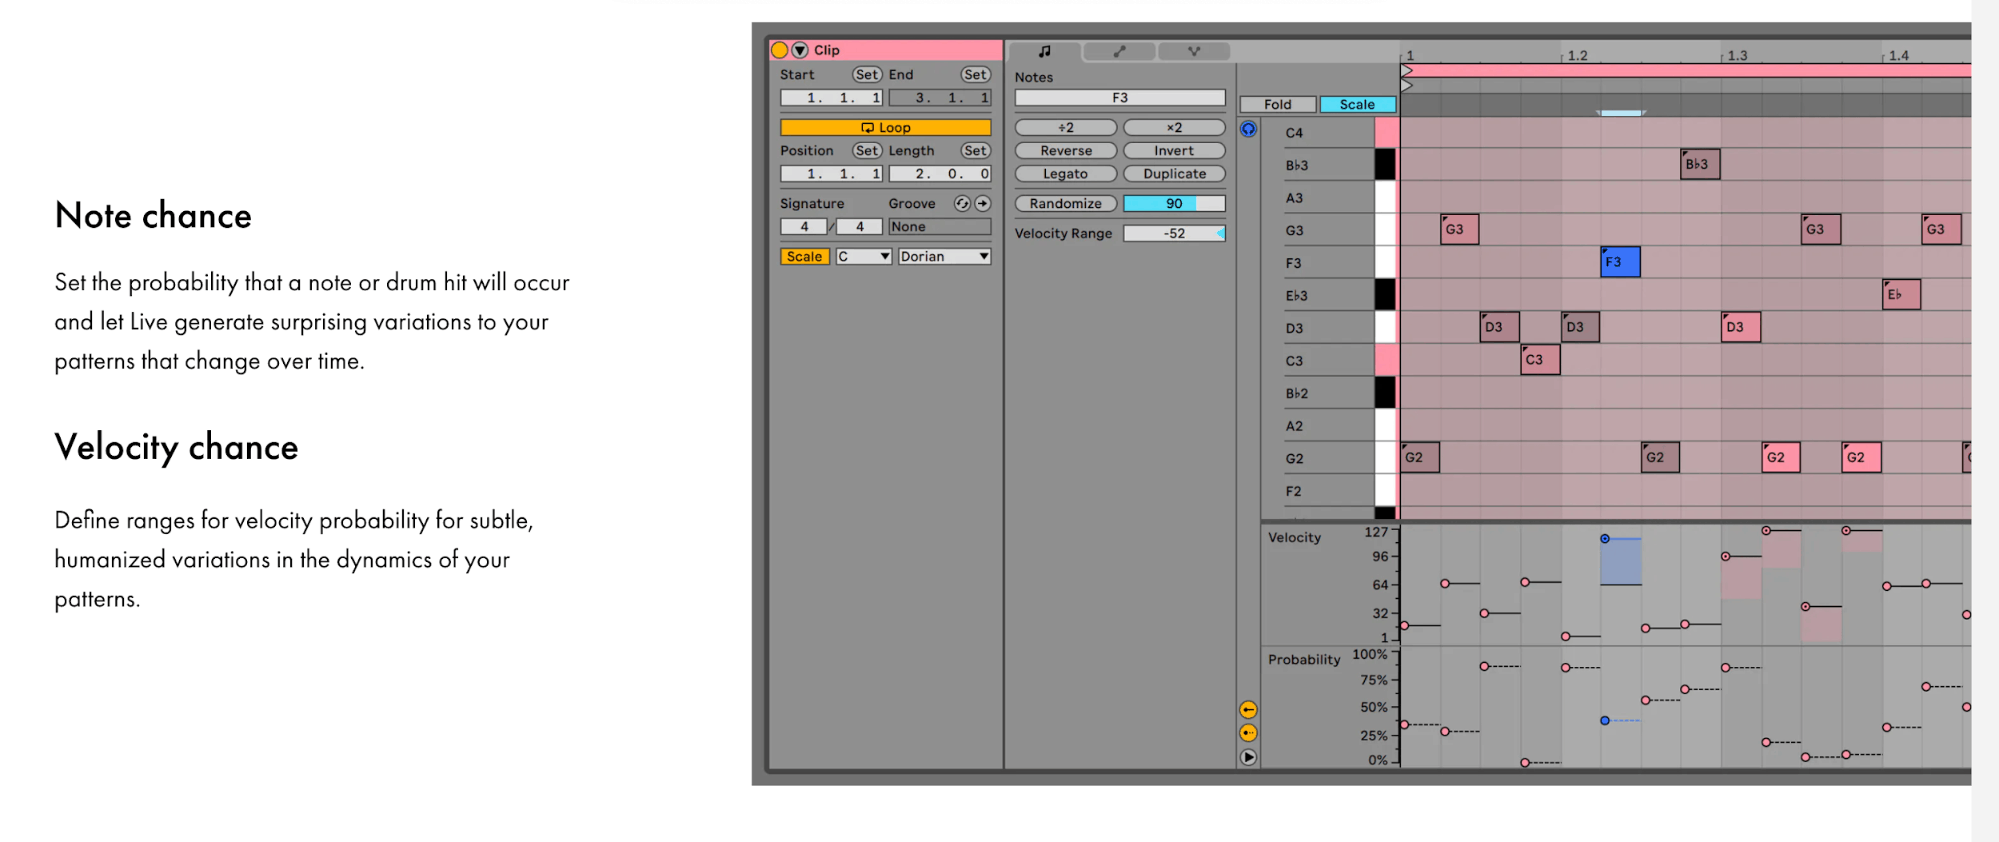Click the round play-arrow icon under lane toggles

(x=1248, y=758)
